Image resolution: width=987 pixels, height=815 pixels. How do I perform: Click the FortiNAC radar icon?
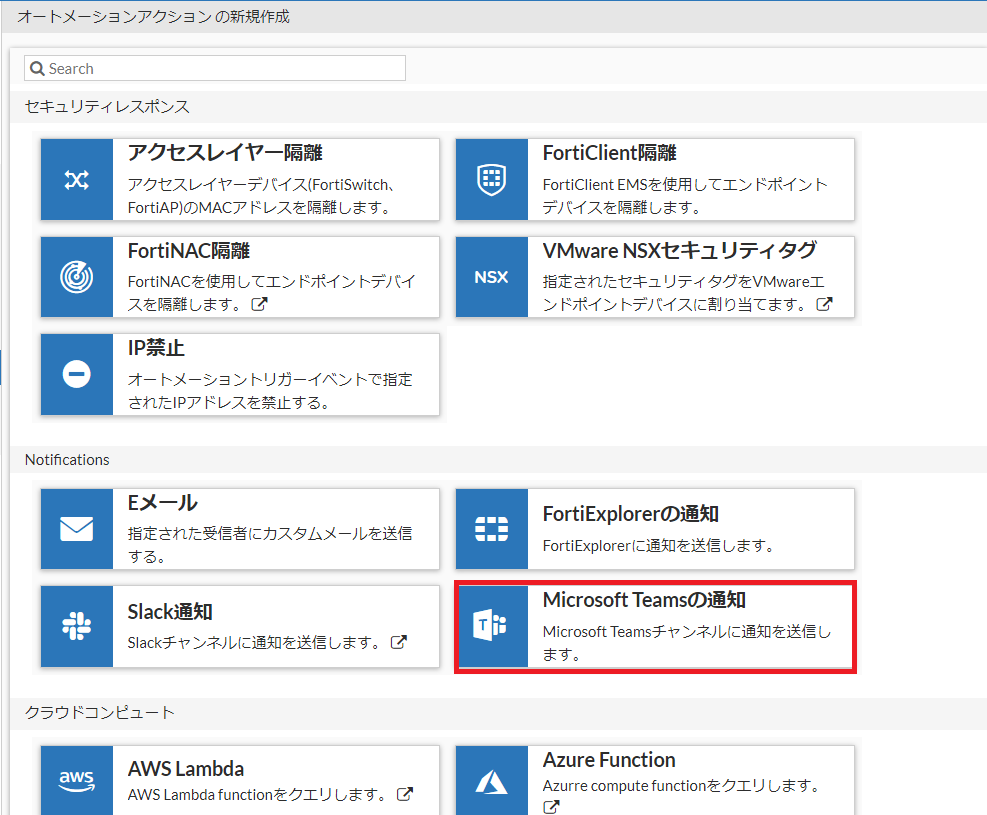click(x=77, y=277)
